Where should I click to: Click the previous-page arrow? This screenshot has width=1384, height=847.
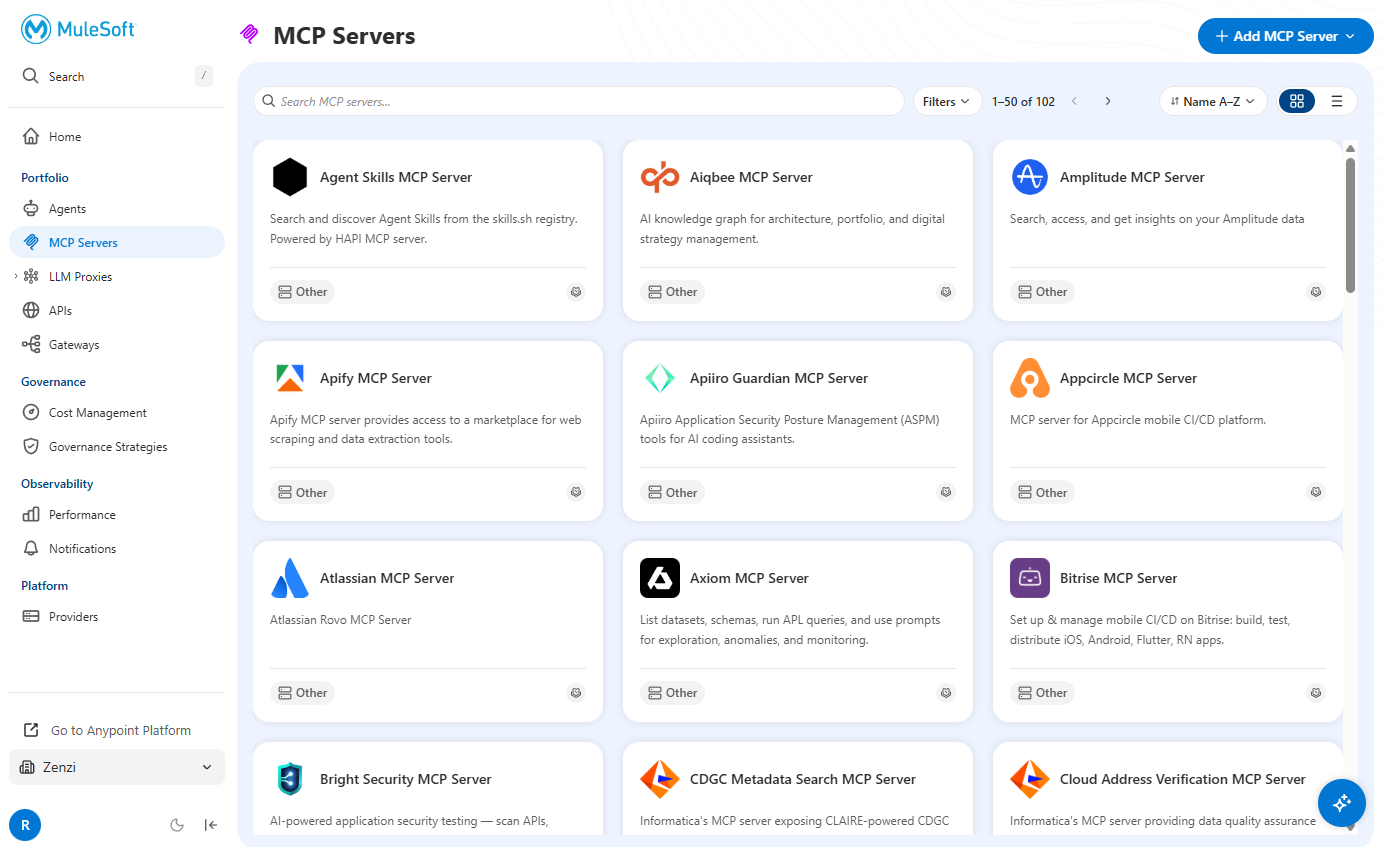coord(1075,101)
